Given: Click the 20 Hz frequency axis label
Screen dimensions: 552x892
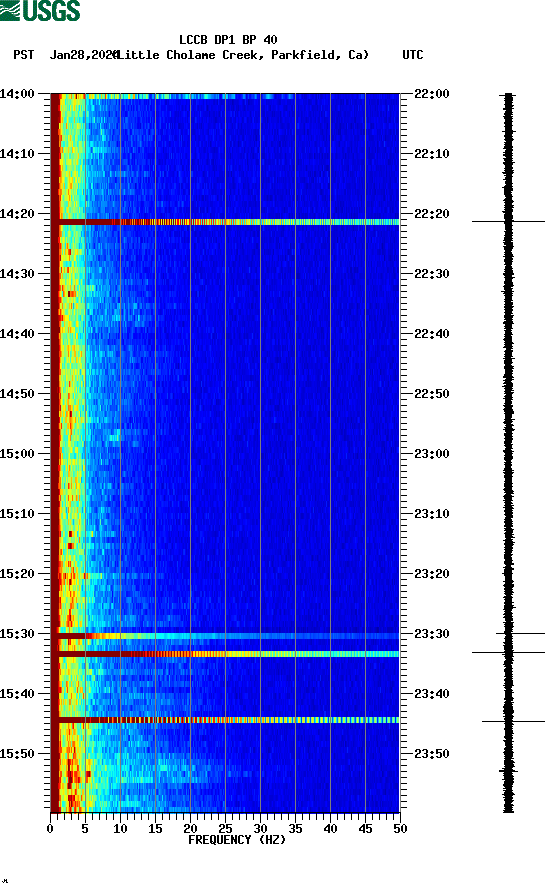Looking at the screenshot, I should click(190, 829).
